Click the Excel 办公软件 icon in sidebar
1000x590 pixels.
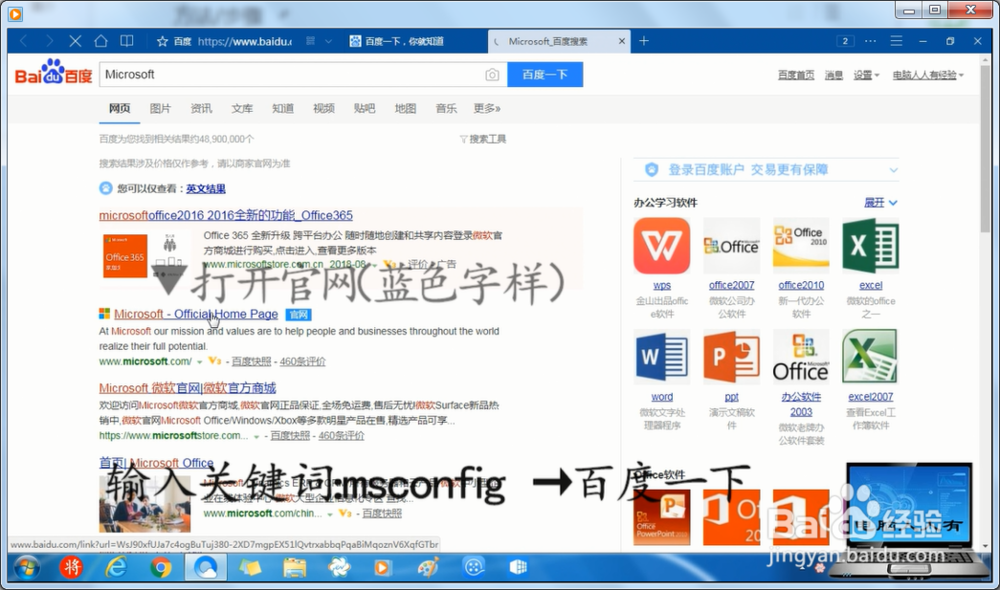pyautogui.click(x=869, y=245)
